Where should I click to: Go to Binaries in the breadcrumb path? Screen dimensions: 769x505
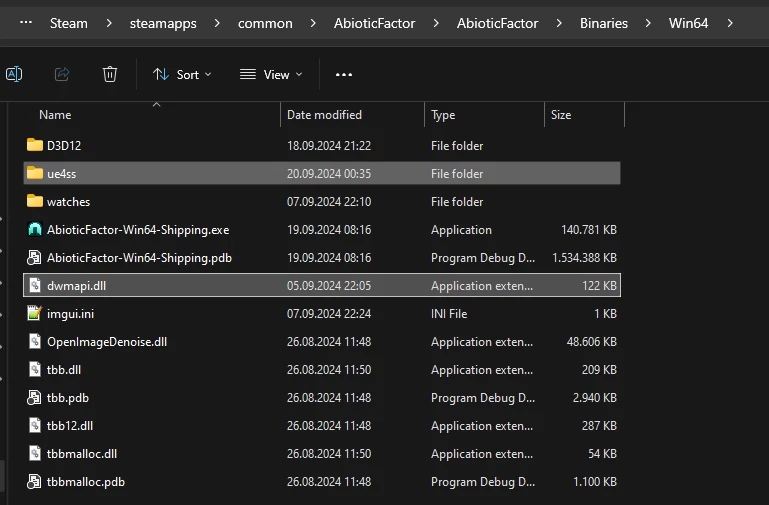coord(604,23)
